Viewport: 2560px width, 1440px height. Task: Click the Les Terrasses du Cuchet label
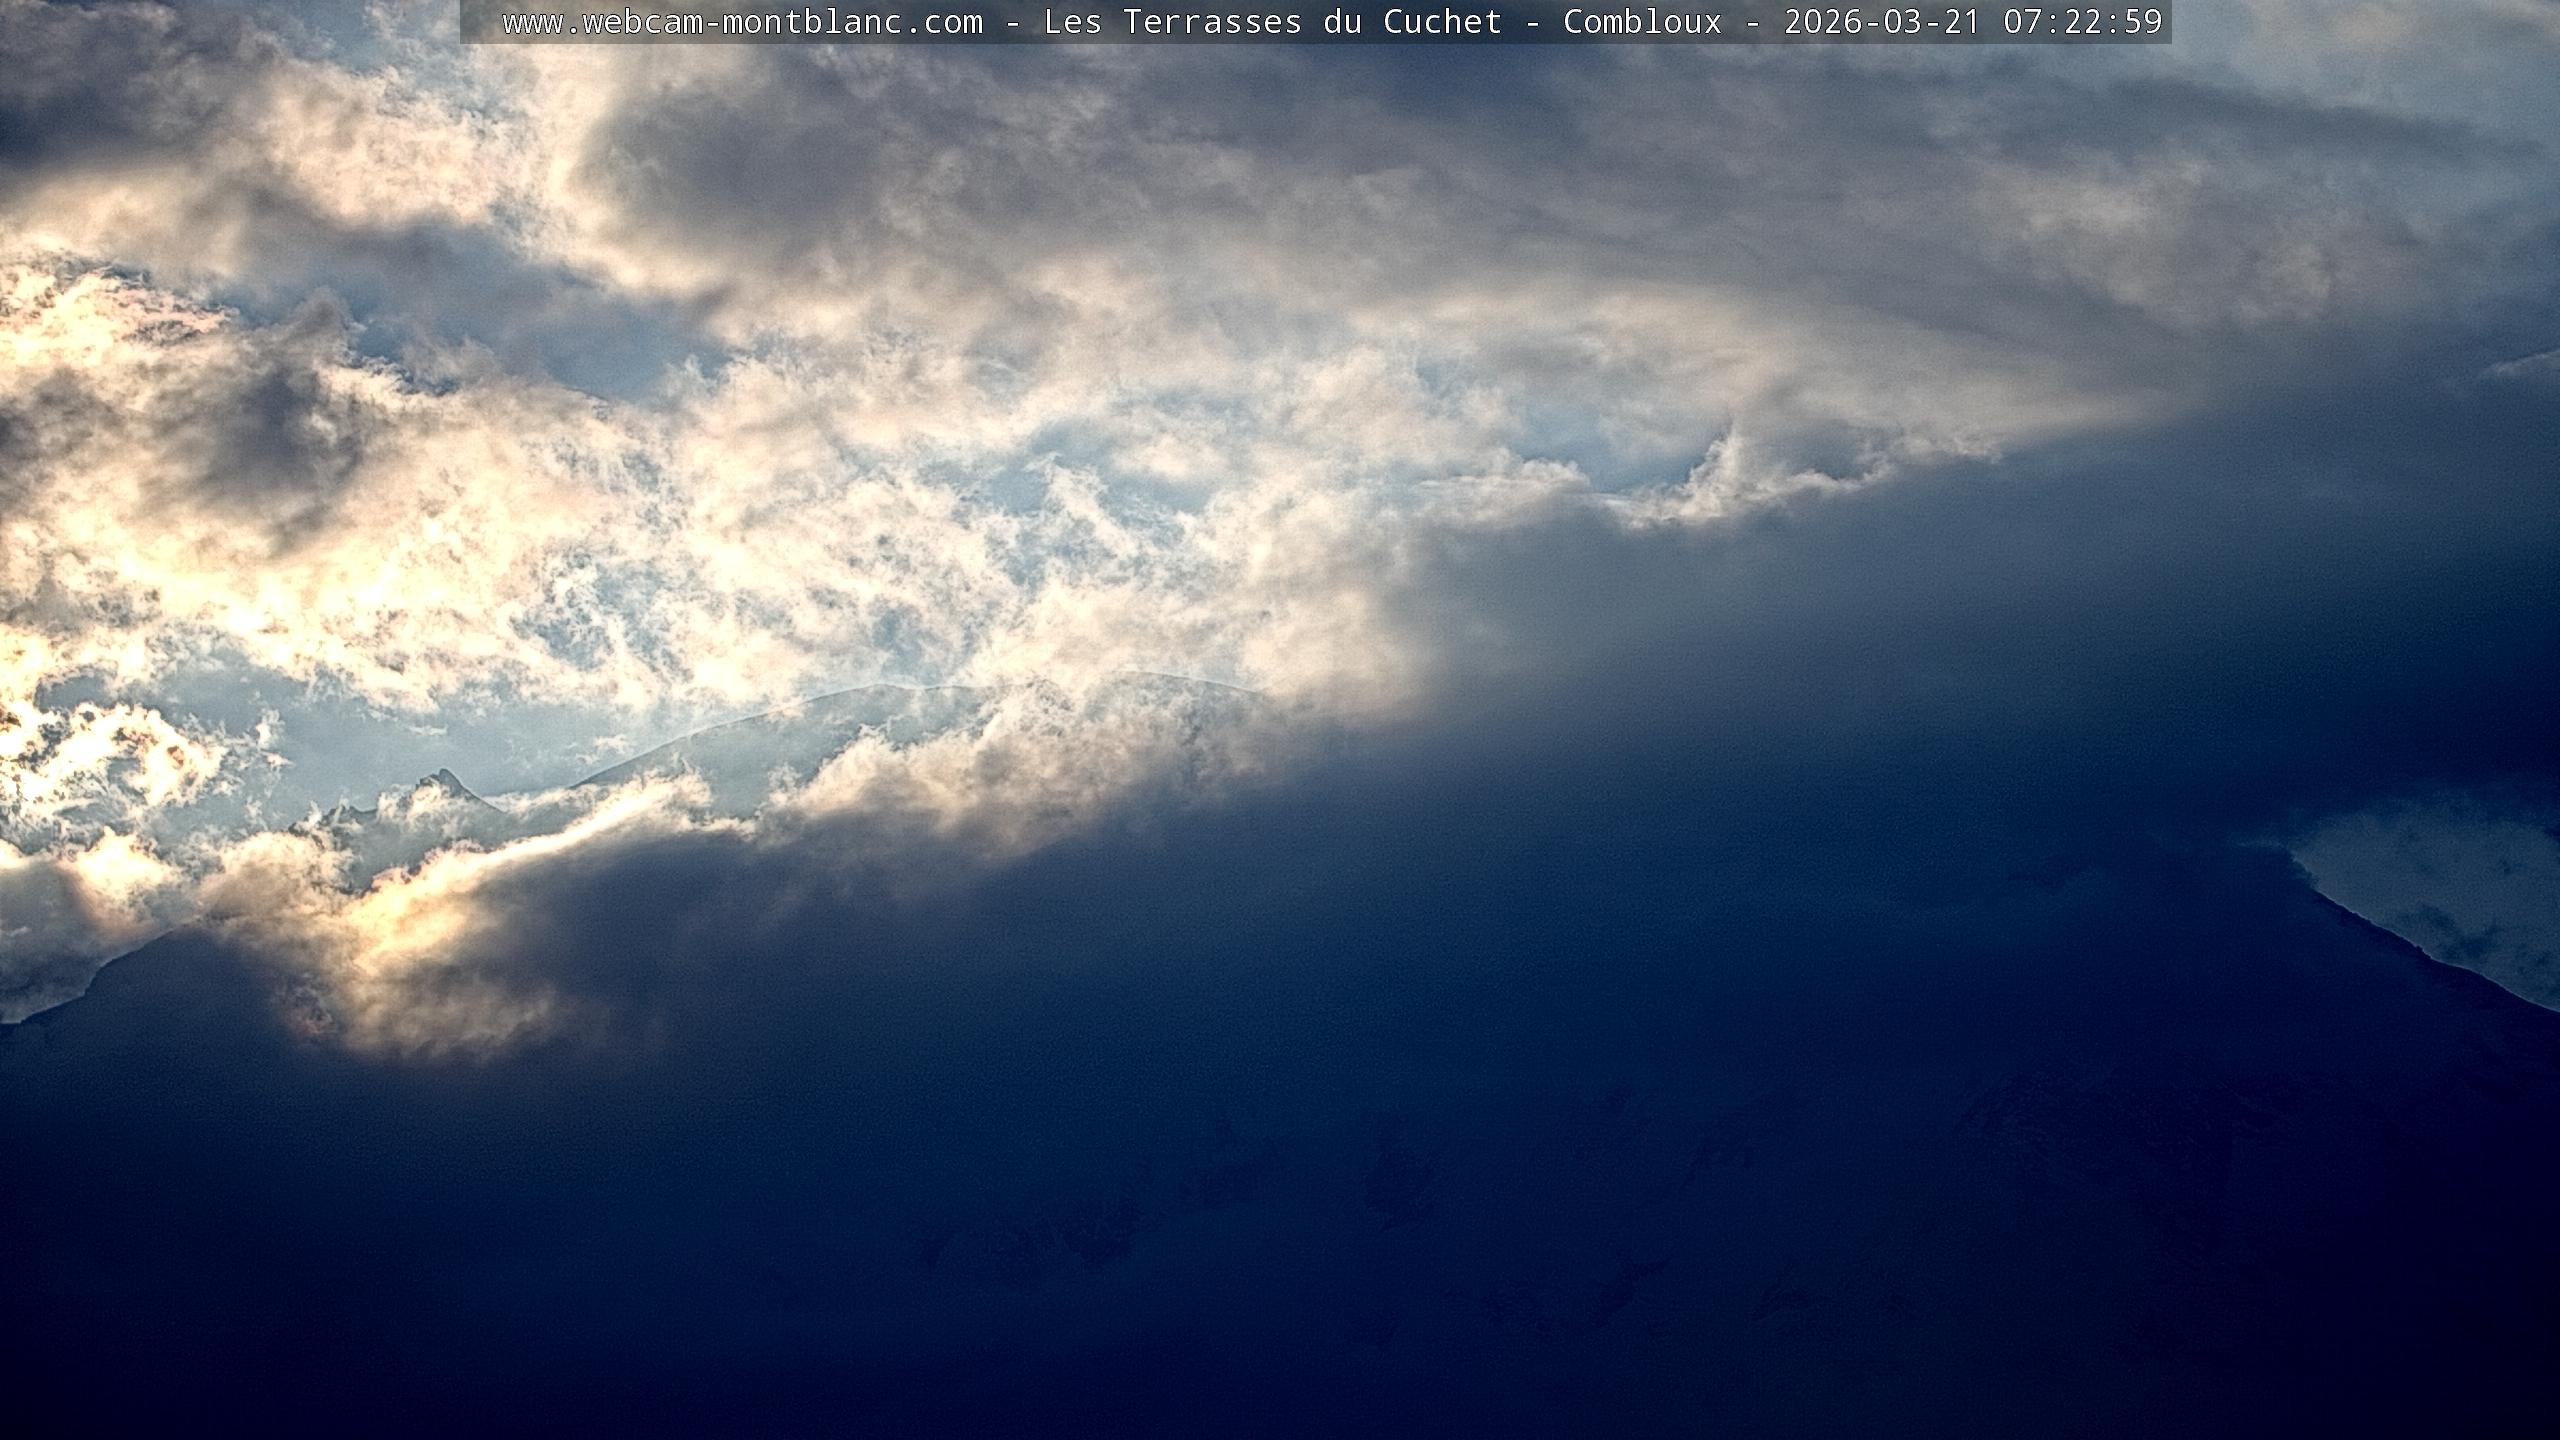tap(1272, 22)
